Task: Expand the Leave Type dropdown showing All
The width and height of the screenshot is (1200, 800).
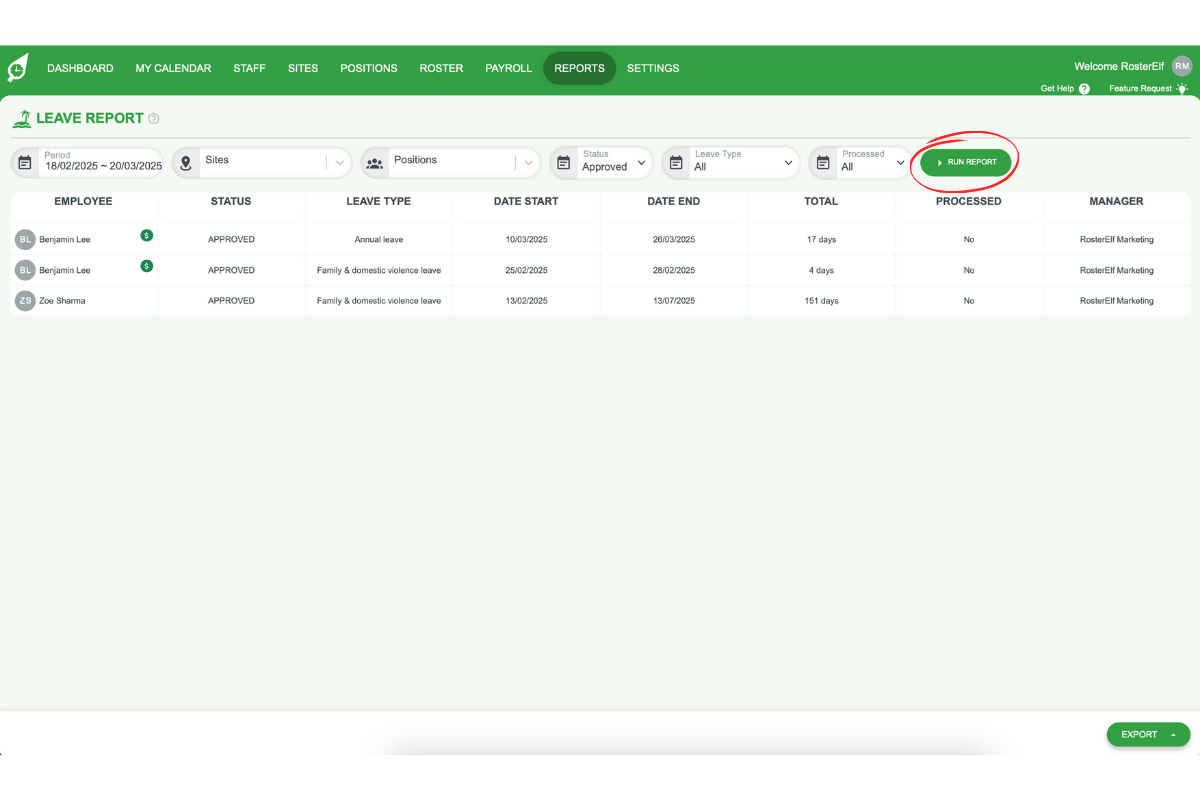Action: (x=789, y=163)
